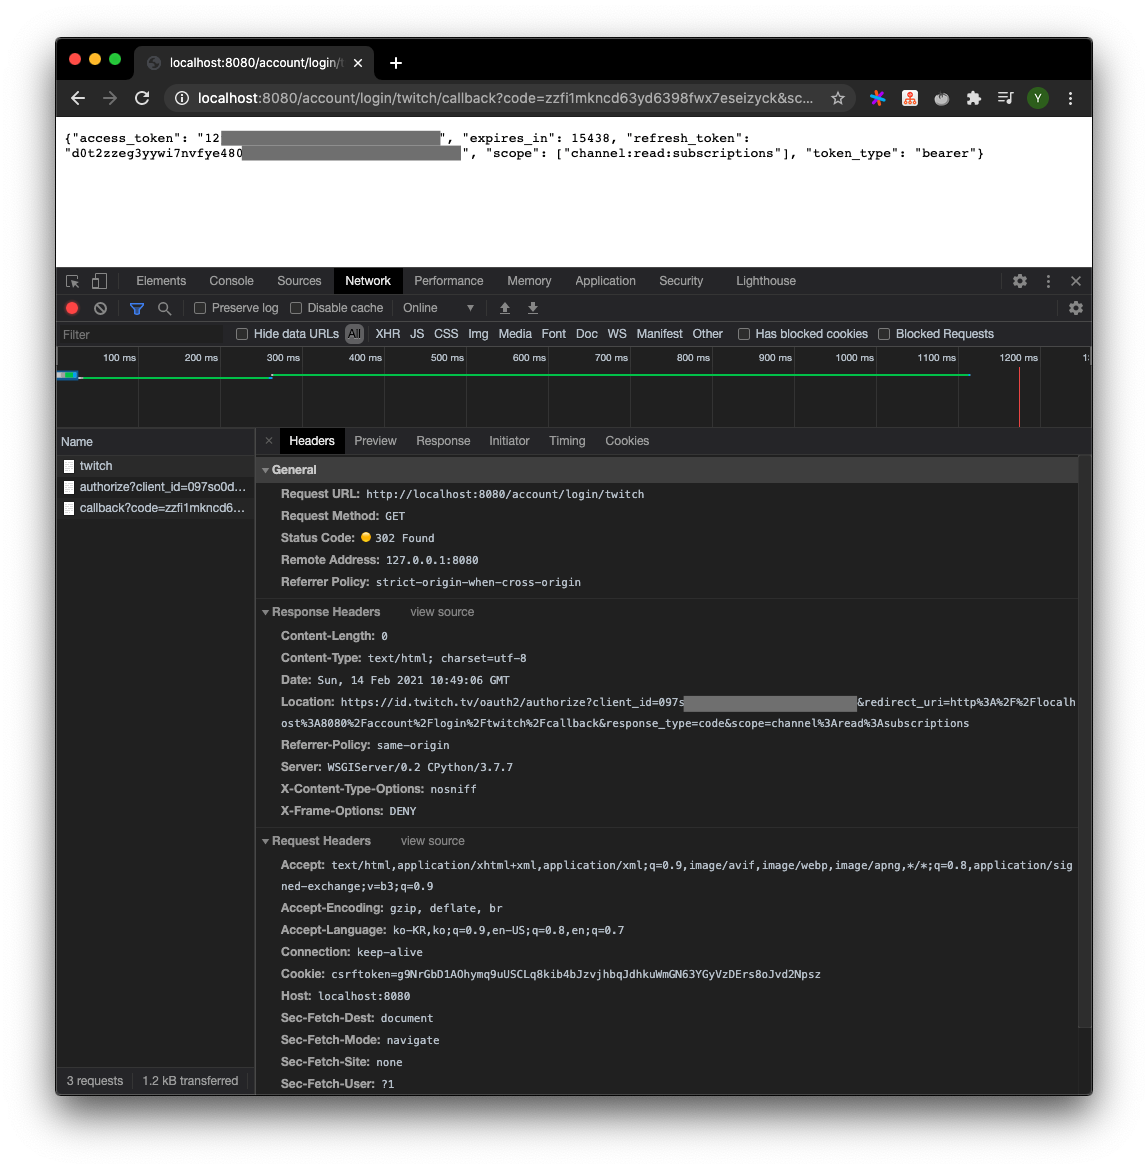Viewport: 1148px width, 1169px height.
Task: Toggle the network filter bar
Action: 136,308
